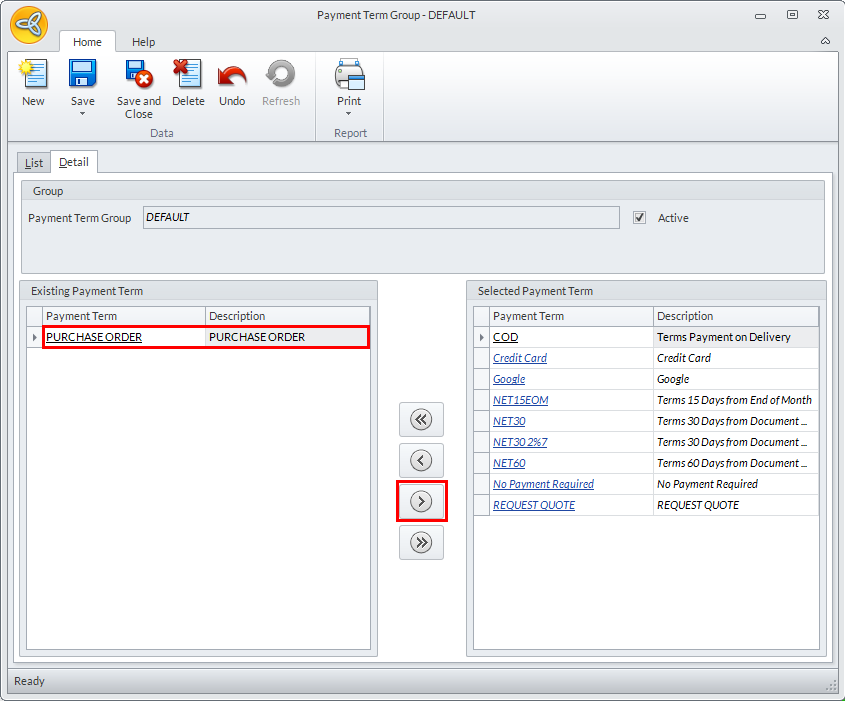The image size is (845, 701).
Task: Collapse the ribbon with the chevron
Action: pyautogui.click(x=825, y=41)
